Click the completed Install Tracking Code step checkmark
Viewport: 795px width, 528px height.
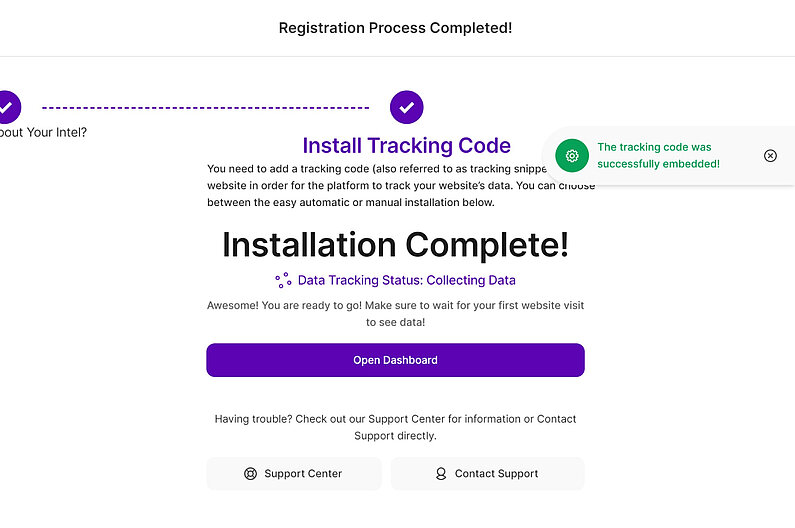[x=406, y=107]
